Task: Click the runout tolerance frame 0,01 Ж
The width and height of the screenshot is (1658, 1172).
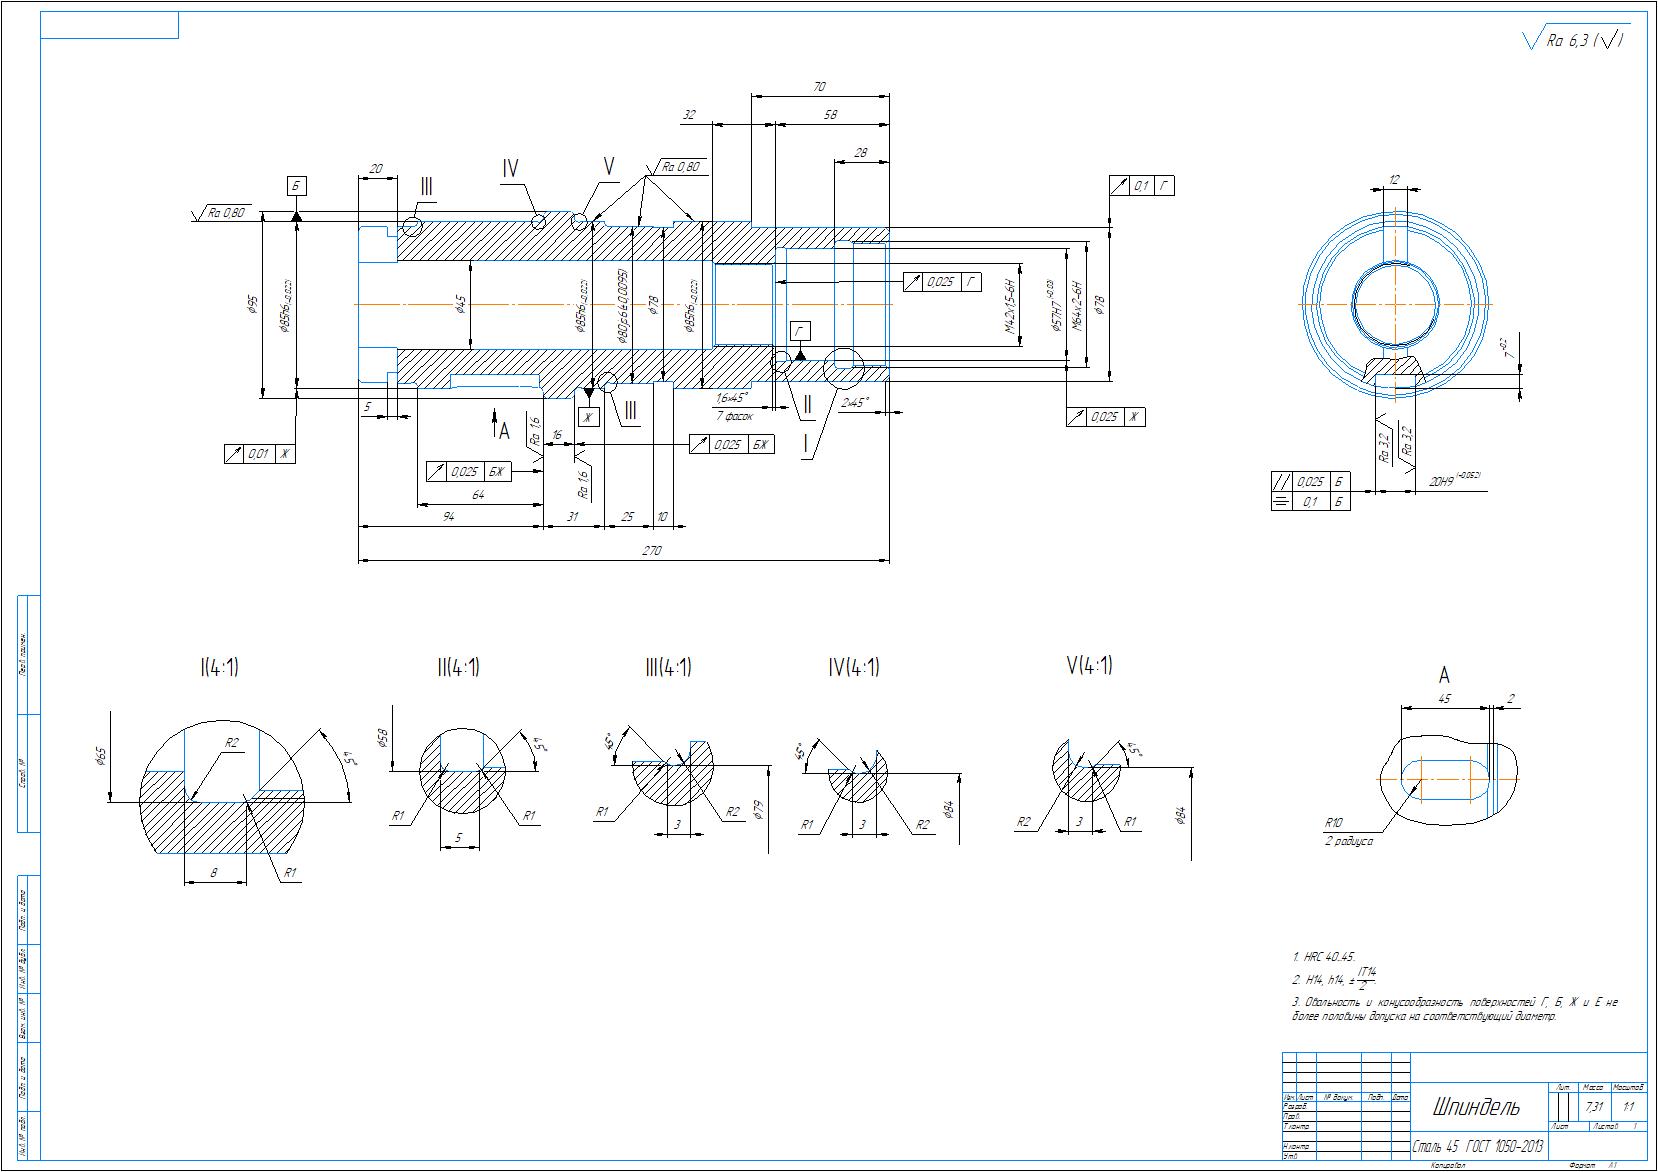Action: [260, 454]
